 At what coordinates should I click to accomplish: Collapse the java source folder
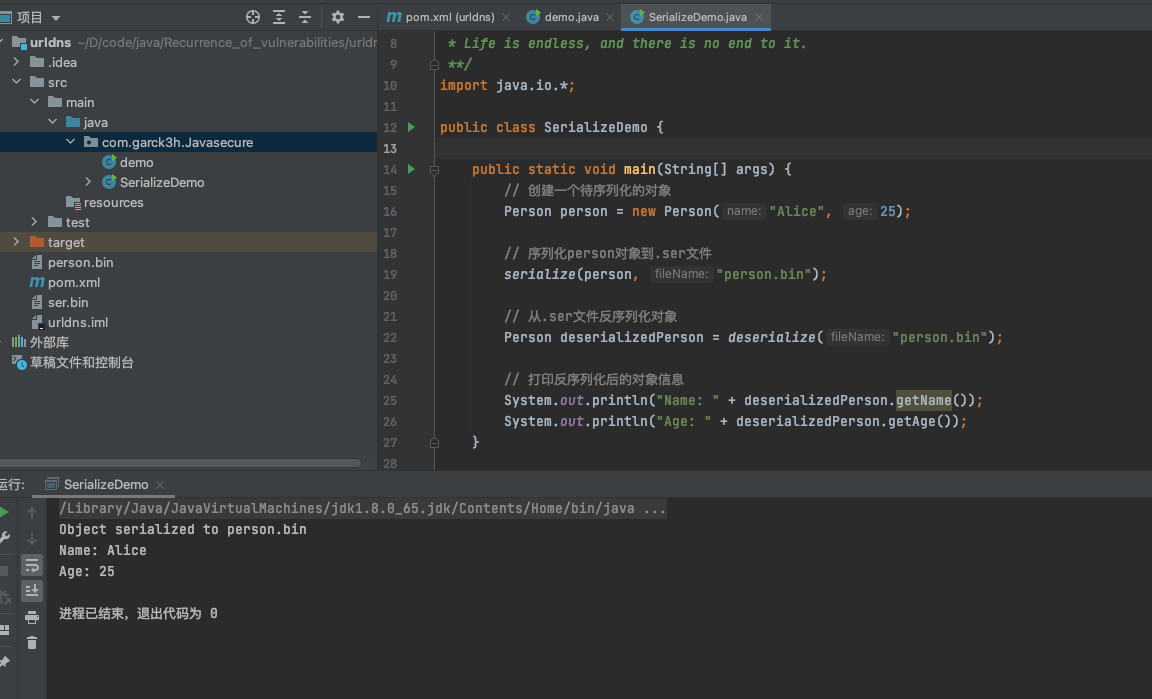52,122
